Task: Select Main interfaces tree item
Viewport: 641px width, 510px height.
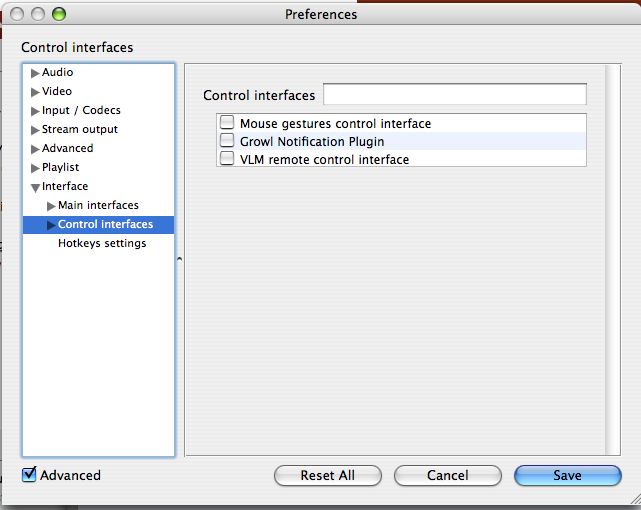Action: [98, 205]
